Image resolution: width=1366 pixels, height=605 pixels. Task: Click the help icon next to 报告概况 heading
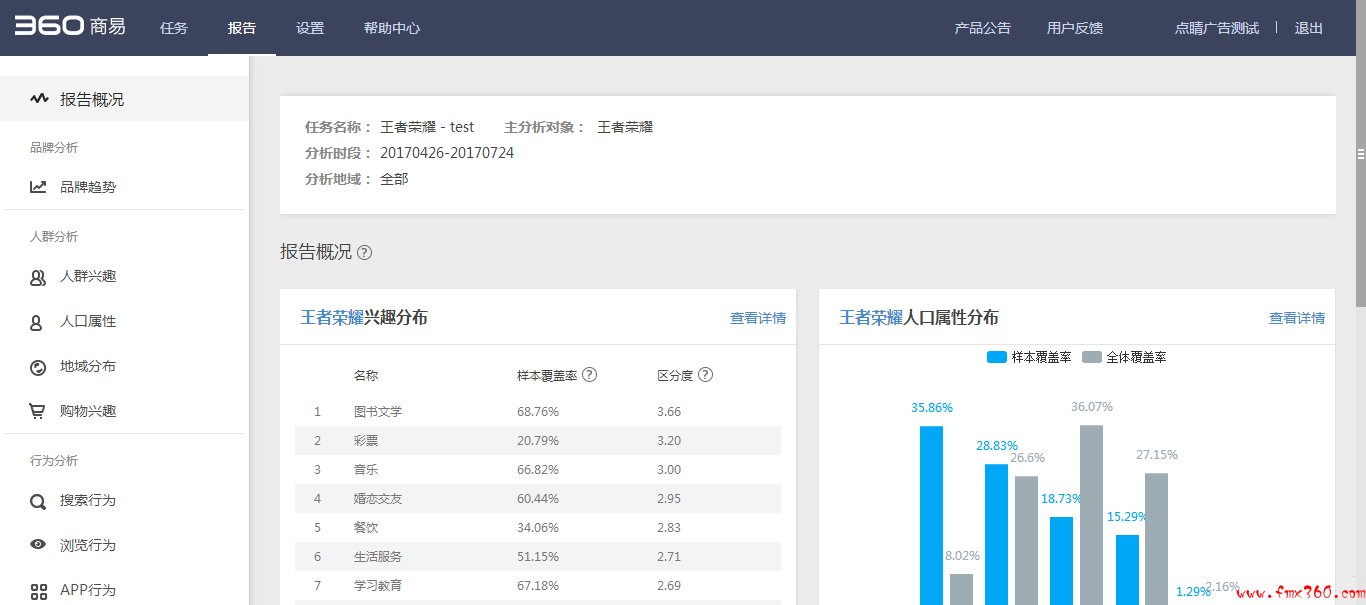pos(364,252)
